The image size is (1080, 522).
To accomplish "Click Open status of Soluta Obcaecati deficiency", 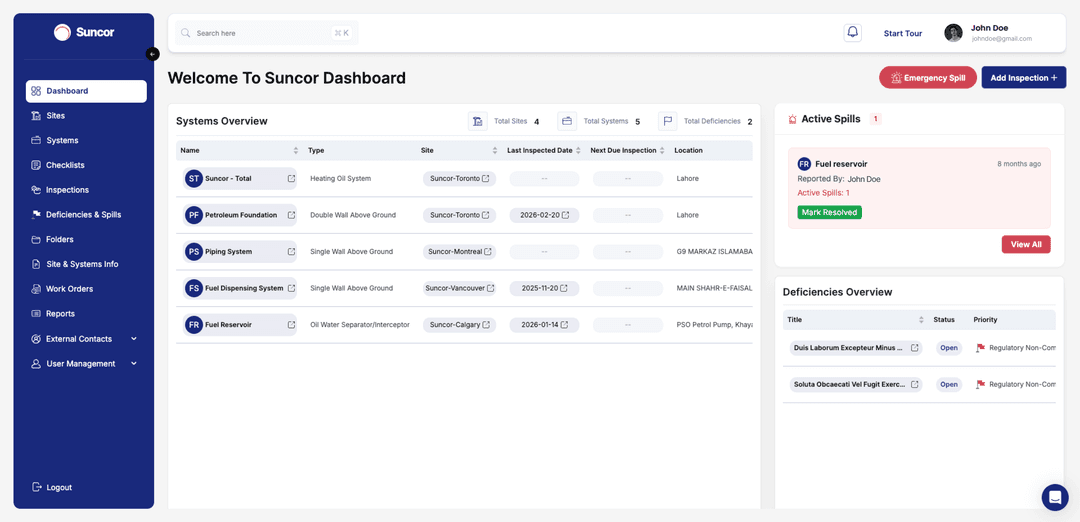I will pos(948,384).
